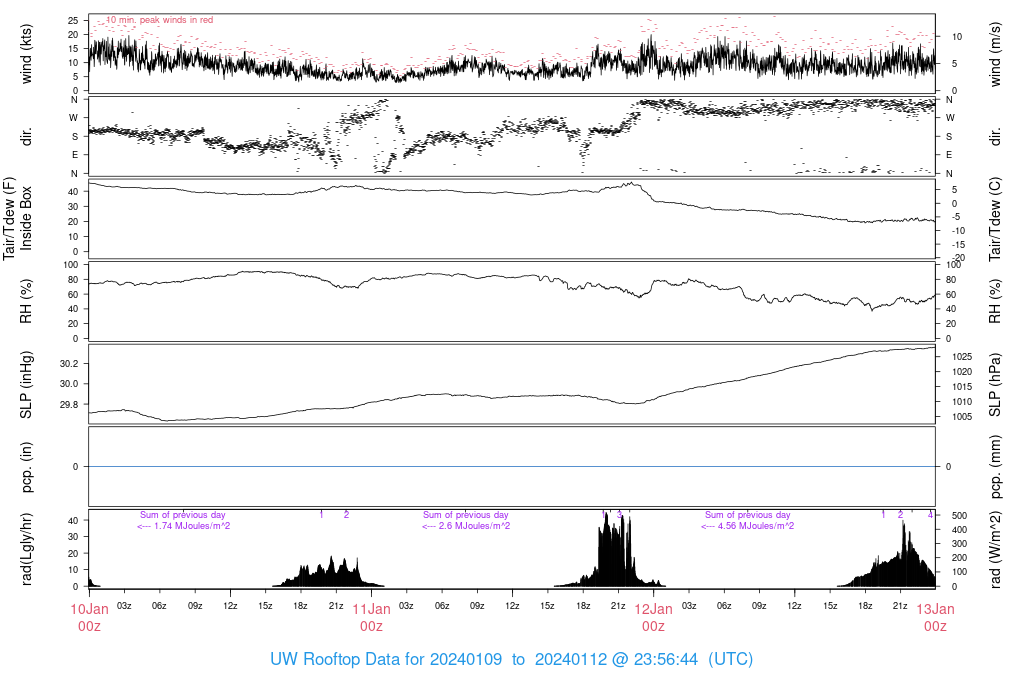Select the 'wind (m/s)' right axis label
The height and width of the screenshot is (700, 1024).
pos(995,54)
